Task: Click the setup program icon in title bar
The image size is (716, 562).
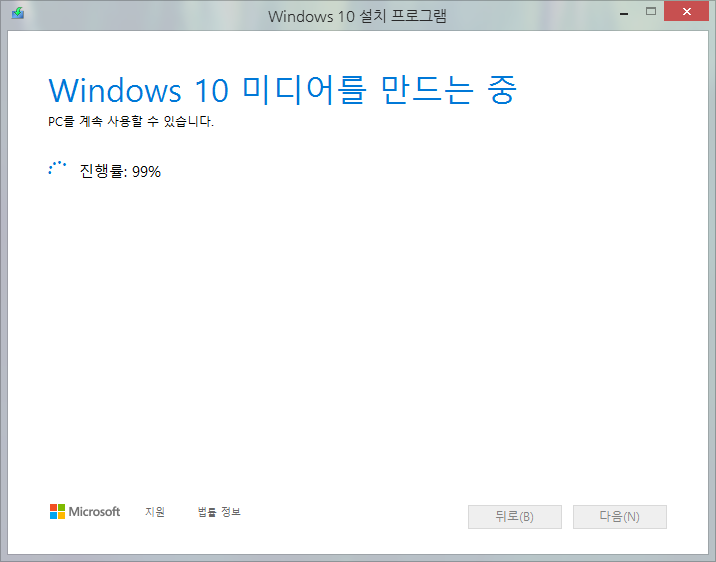Action: click(18, 13)
